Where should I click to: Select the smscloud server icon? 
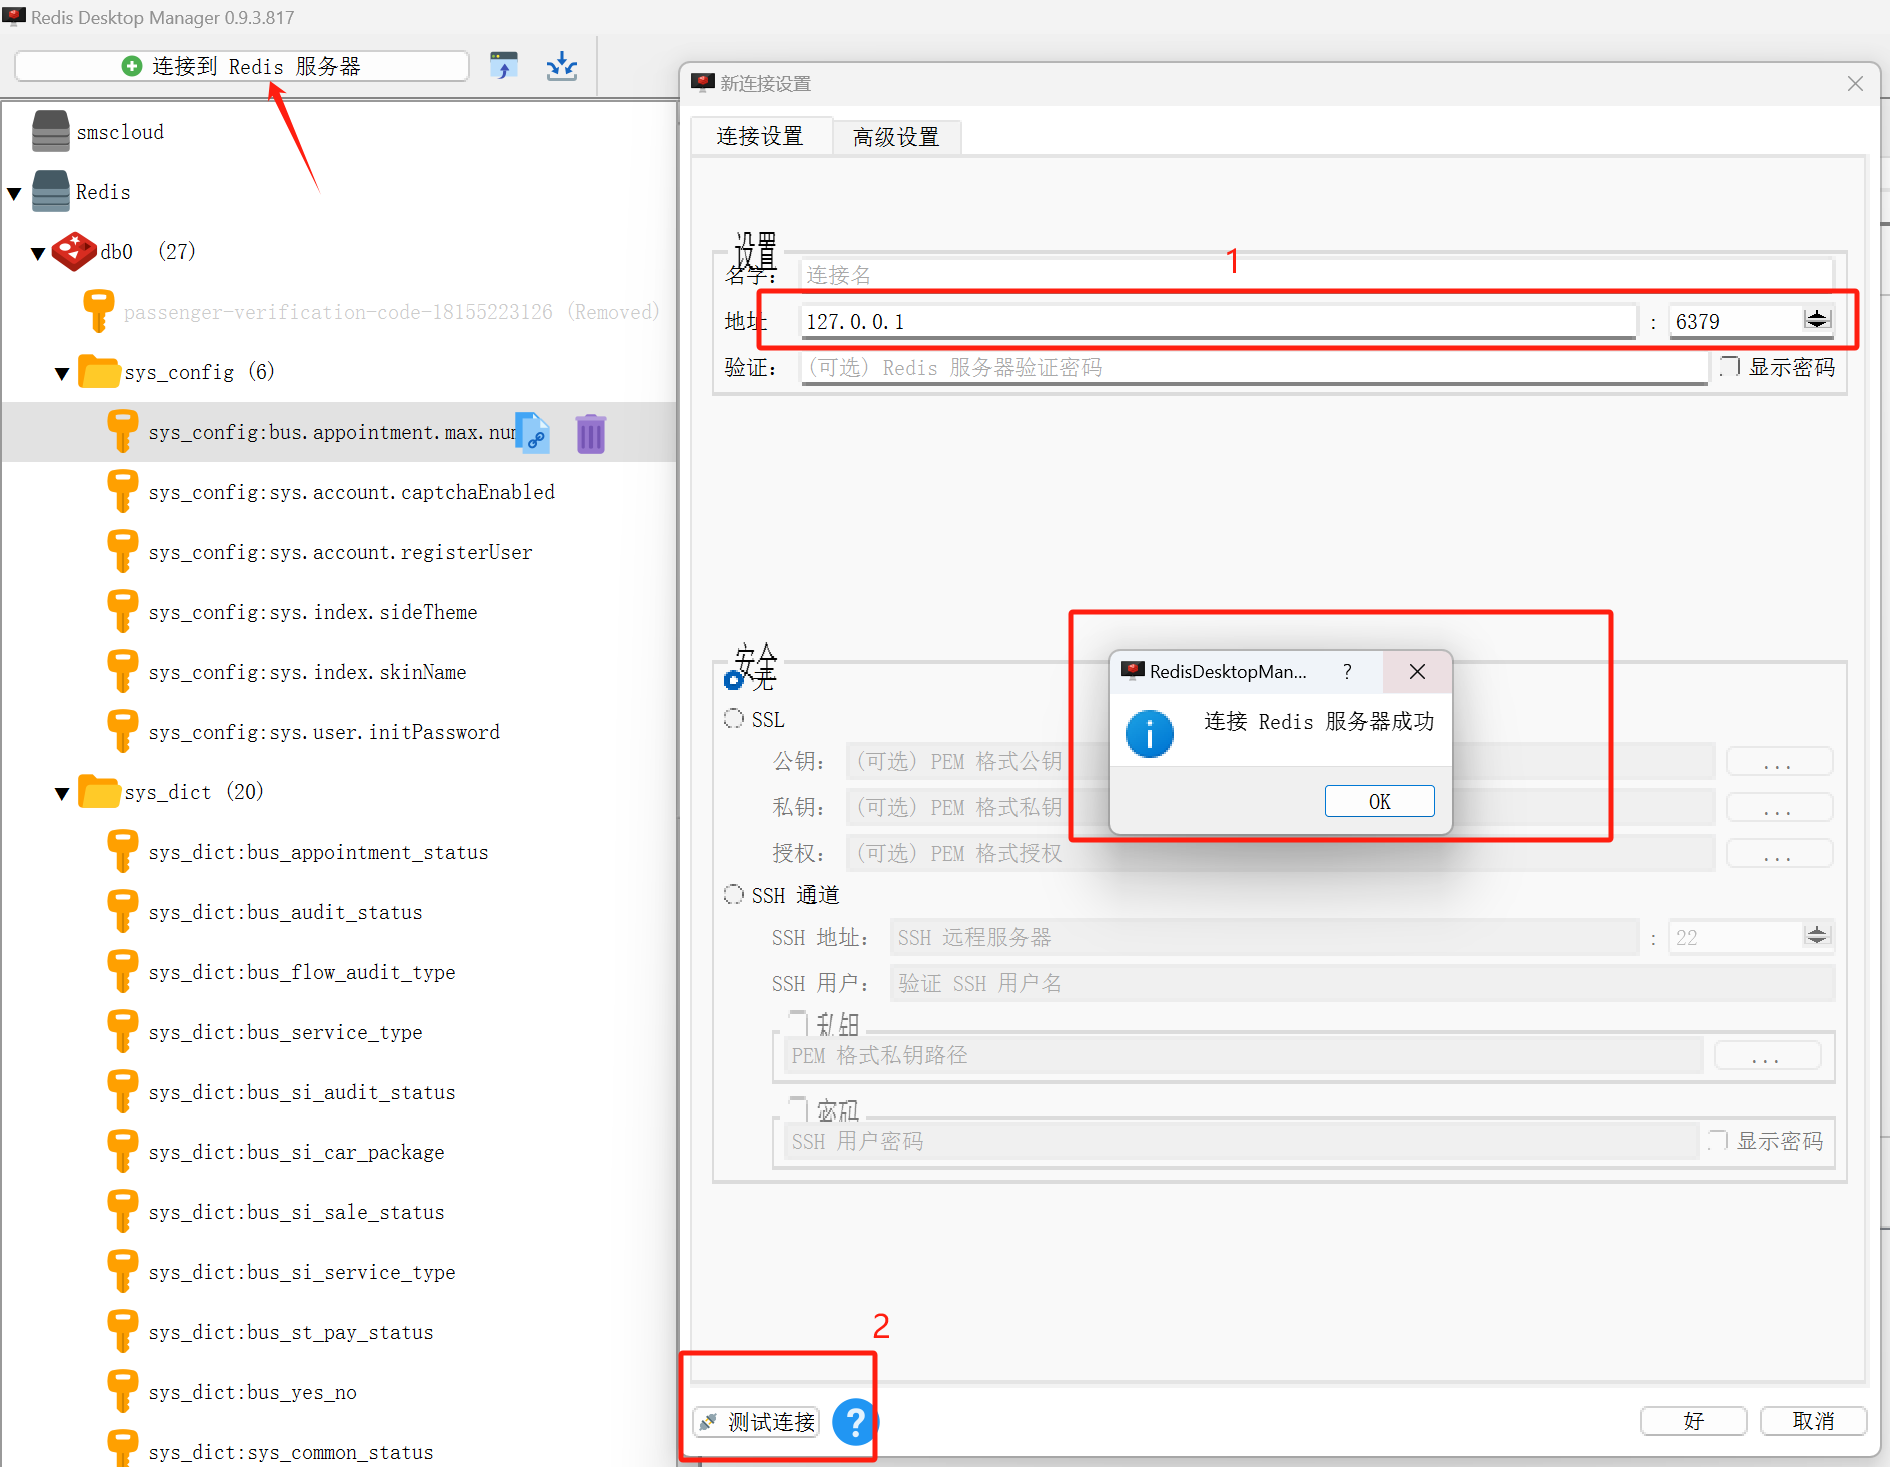[x=50, y=131]
